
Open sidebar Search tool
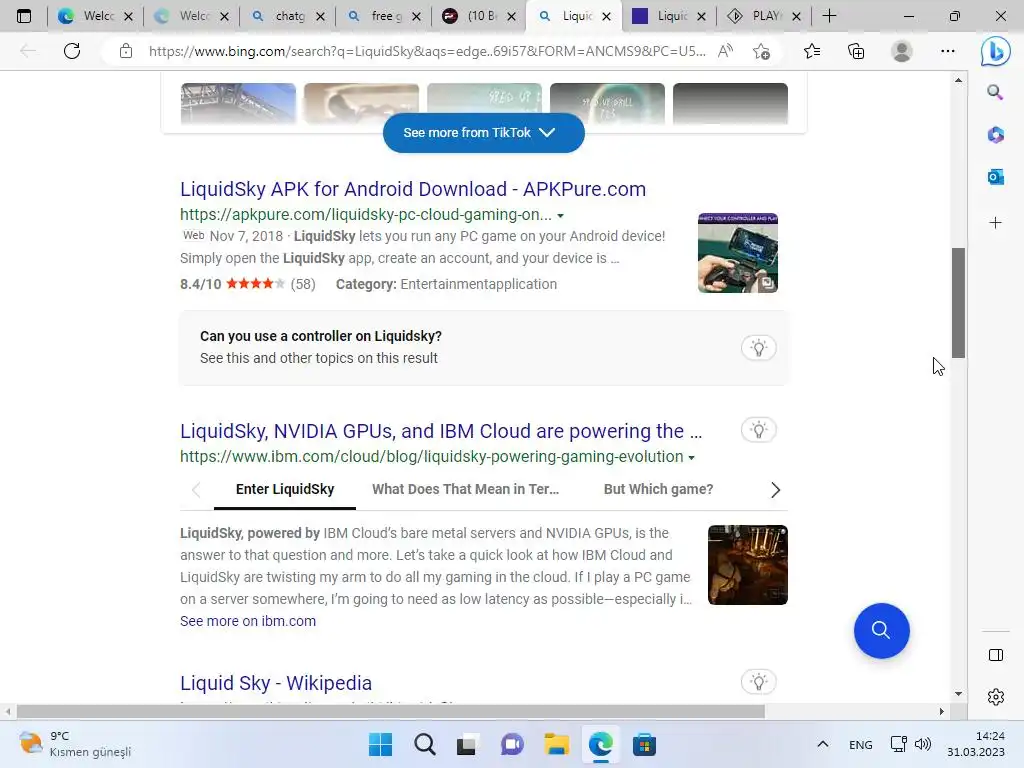click(995, 92)
